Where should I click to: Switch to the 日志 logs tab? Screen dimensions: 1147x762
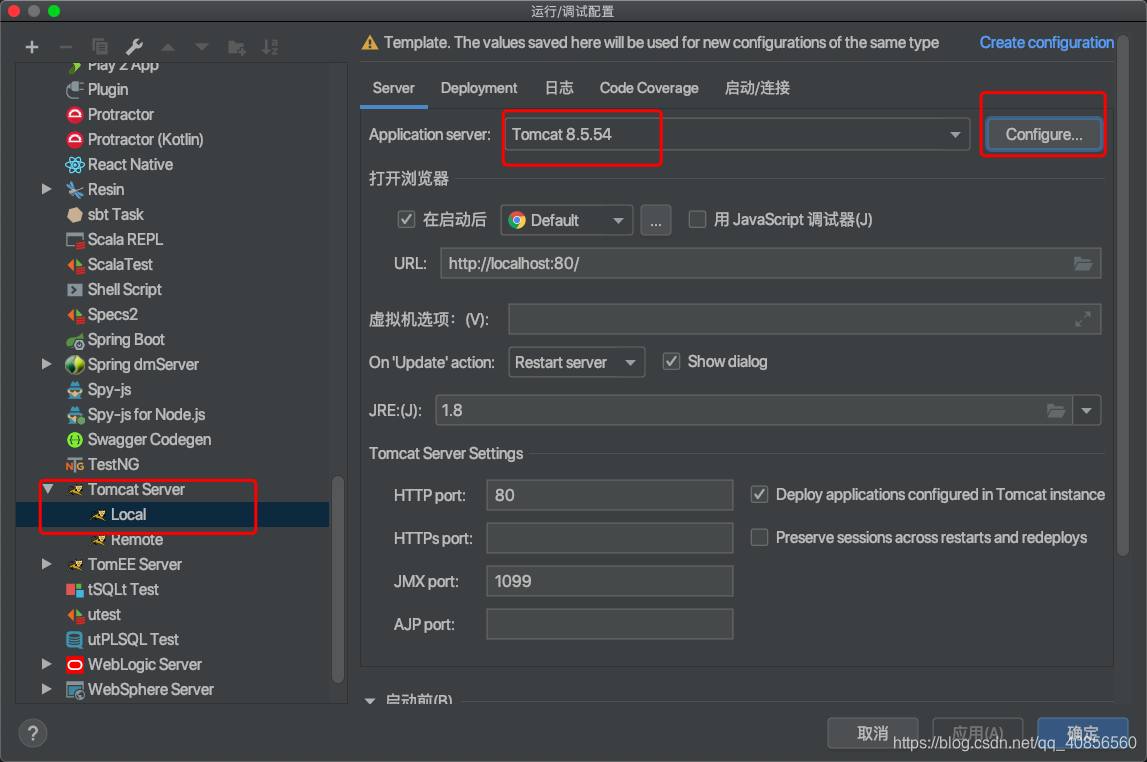click(560, 88)
